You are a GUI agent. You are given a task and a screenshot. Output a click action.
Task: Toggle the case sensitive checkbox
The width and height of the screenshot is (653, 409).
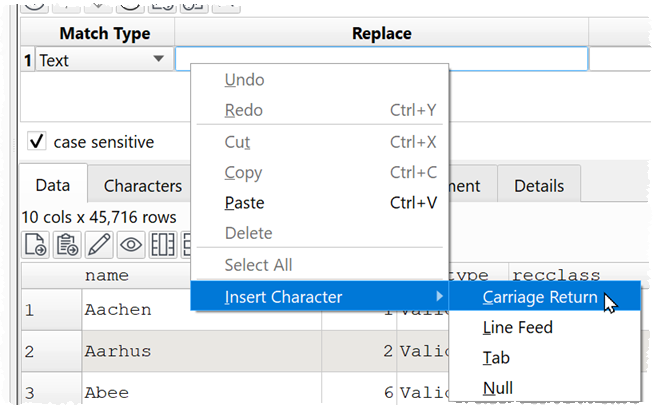tap(37, 142)
